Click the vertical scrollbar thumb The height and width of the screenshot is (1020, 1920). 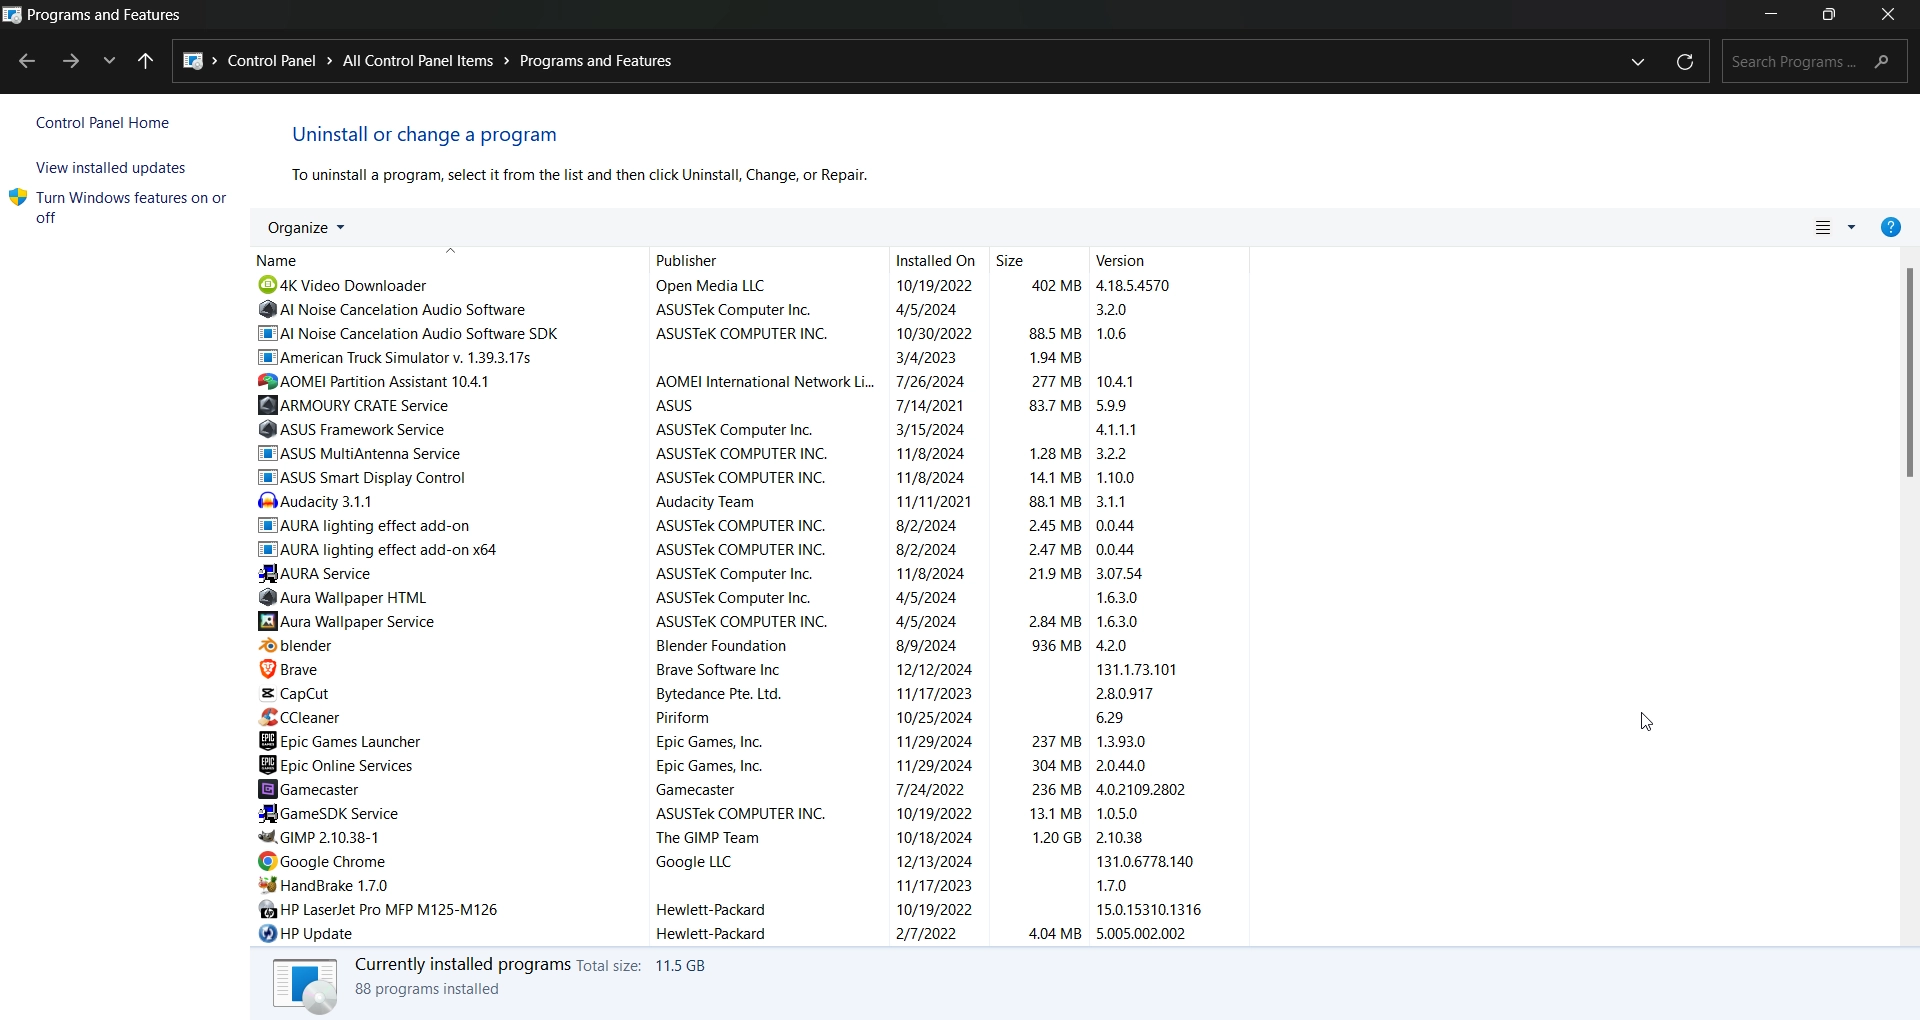click(1909, 372)
